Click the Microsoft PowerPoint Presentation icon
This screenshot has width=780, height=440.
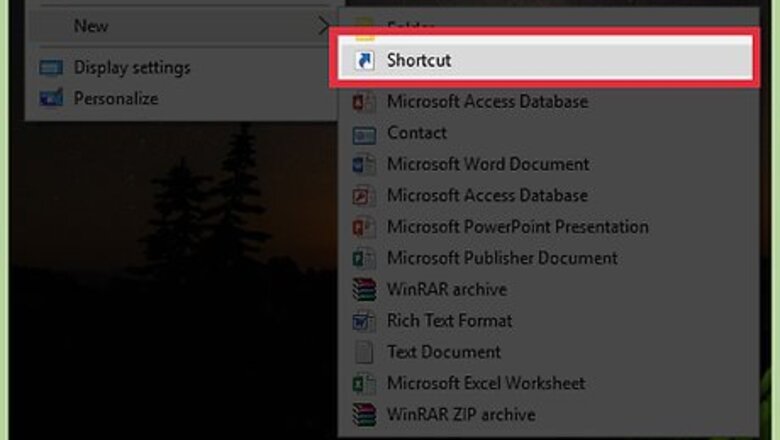pyautogui.click(x=364, y=228)
